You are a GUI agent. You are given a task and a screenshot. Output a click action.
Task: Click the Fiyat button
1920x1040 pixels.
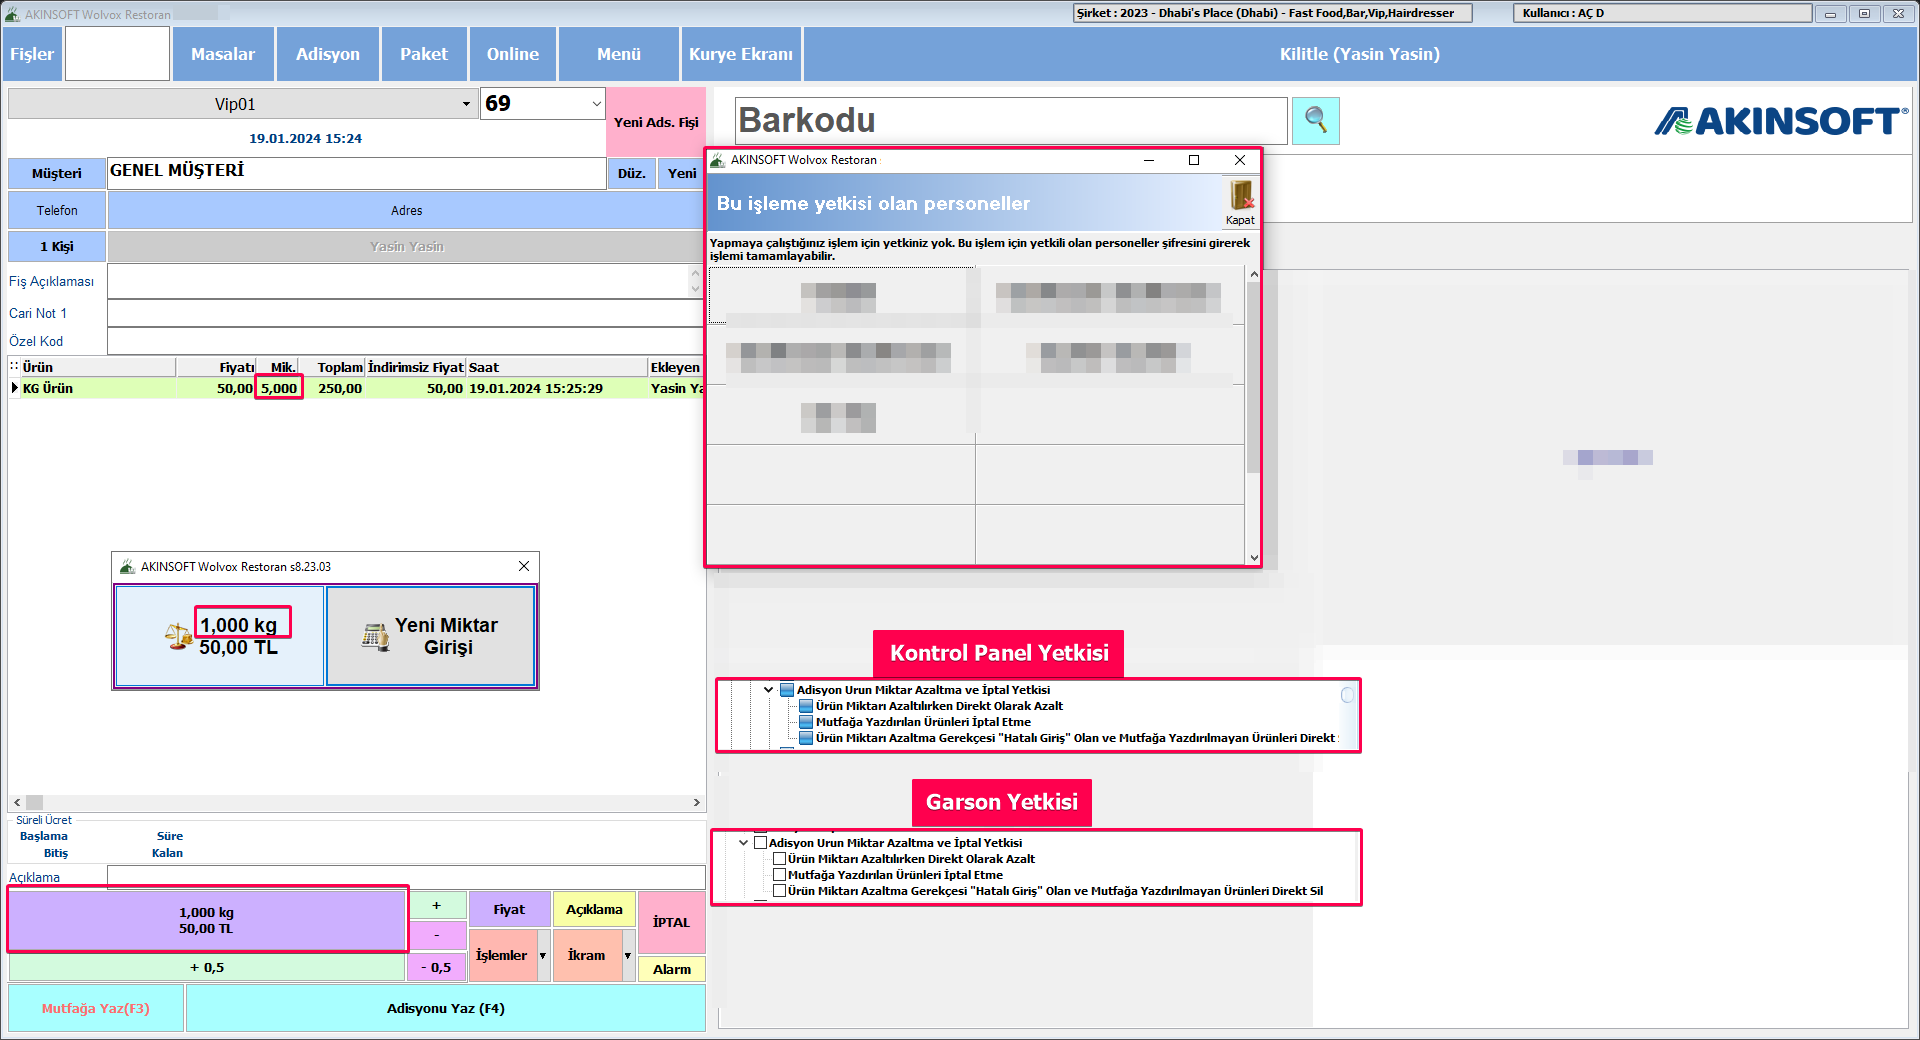509,909
